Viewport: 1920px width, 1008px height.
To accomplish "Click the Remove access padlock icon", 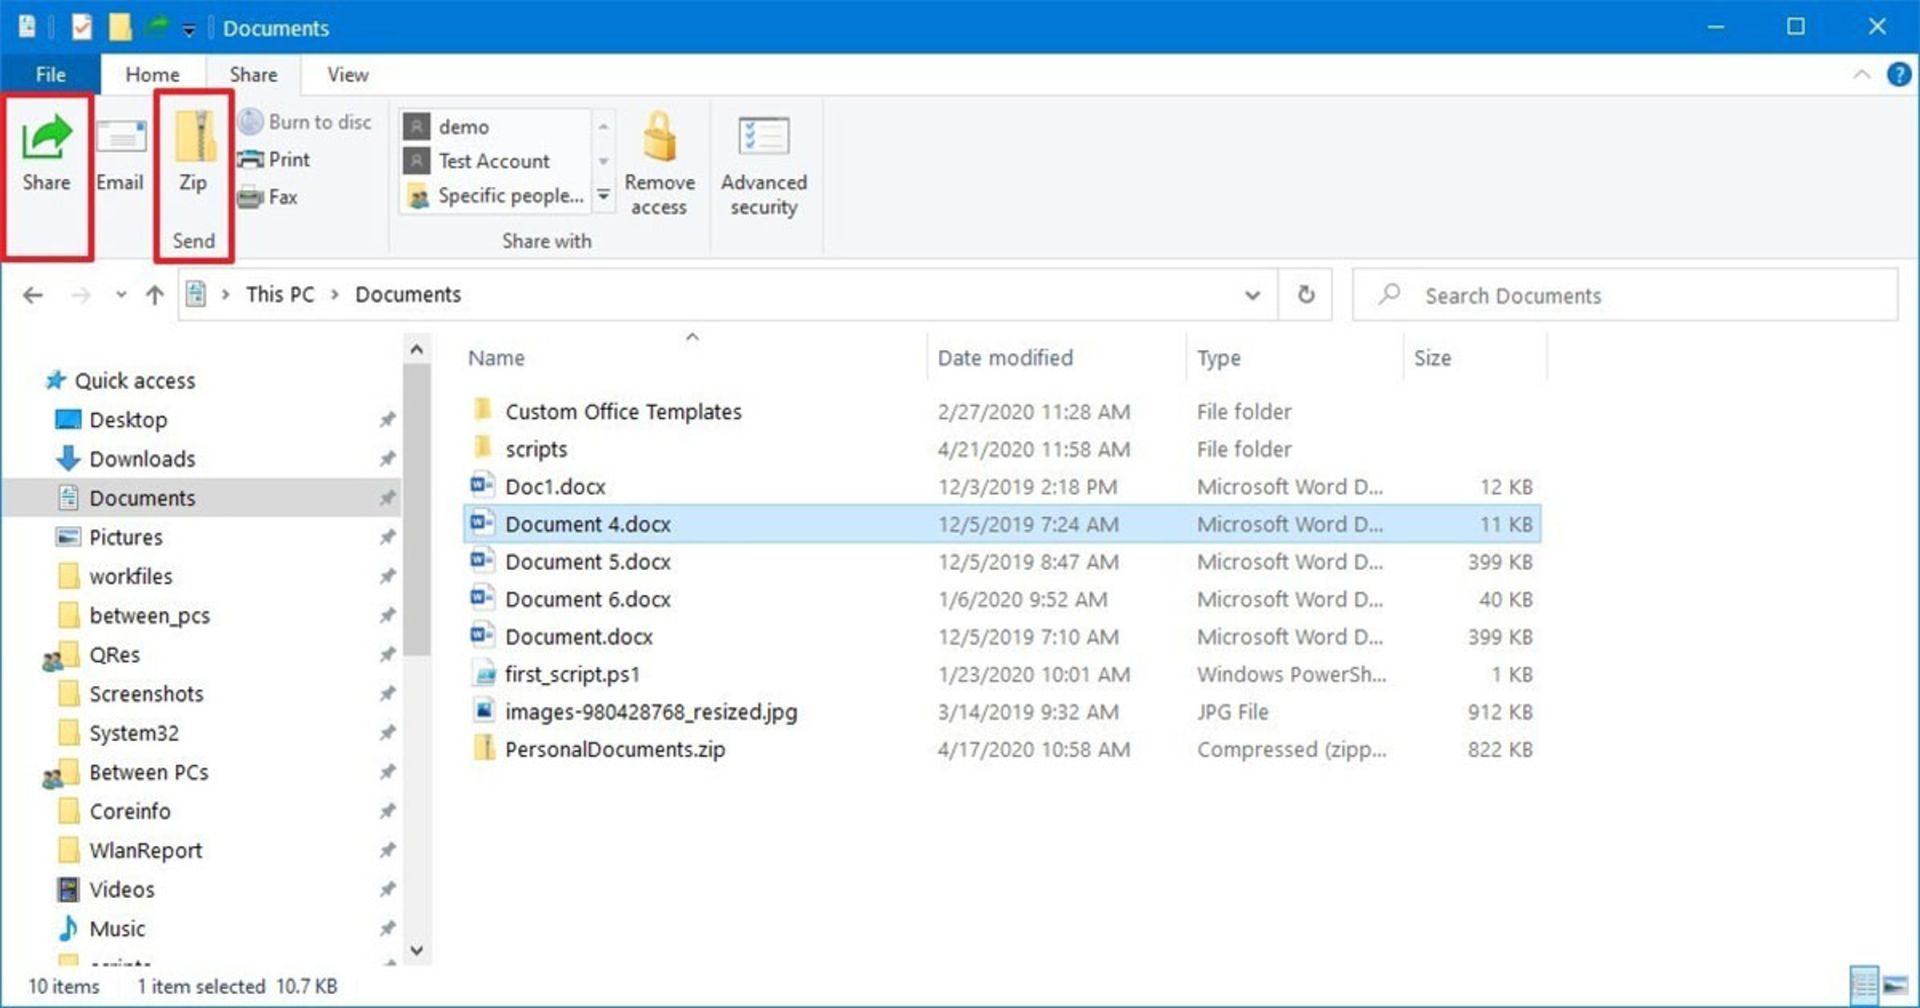I will click(x=659, y=140).
